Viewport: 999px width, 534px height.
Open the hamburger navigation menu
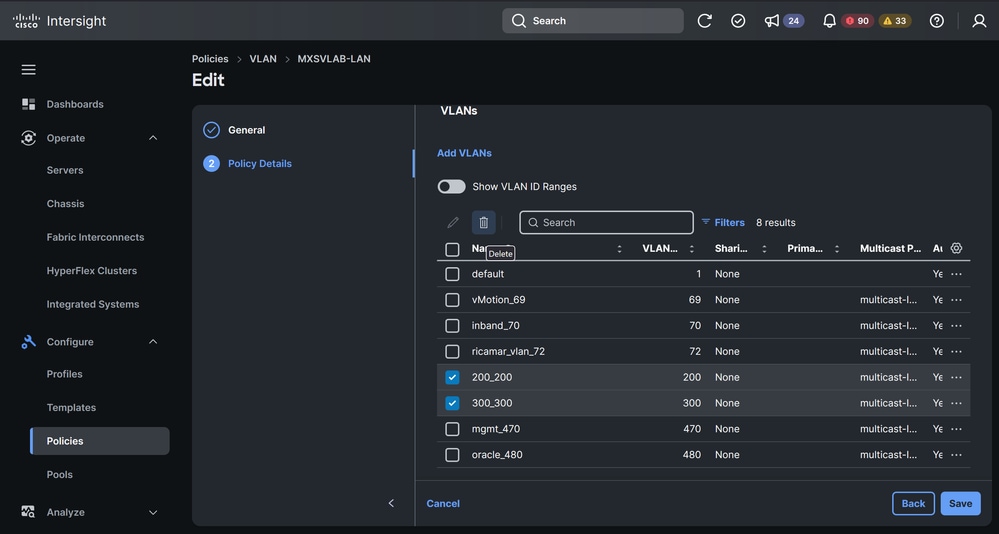click(x=29, y=69)
